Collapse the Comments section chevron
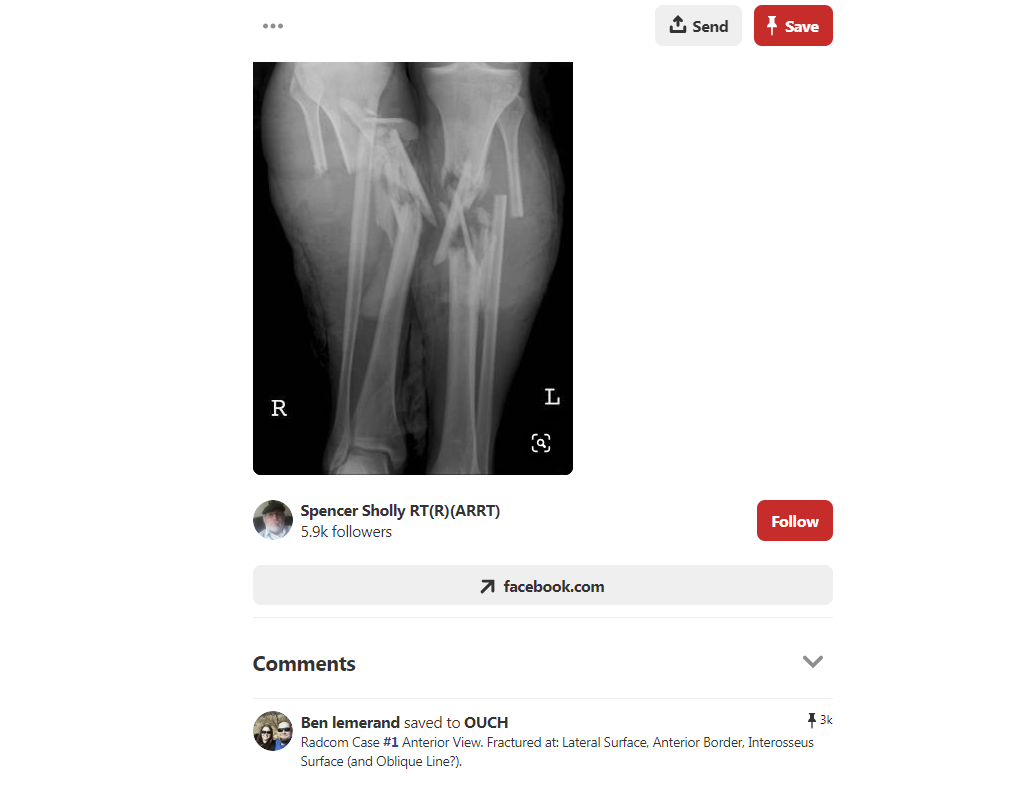Viewport: 1035px width, 811px height. [813, 661]
